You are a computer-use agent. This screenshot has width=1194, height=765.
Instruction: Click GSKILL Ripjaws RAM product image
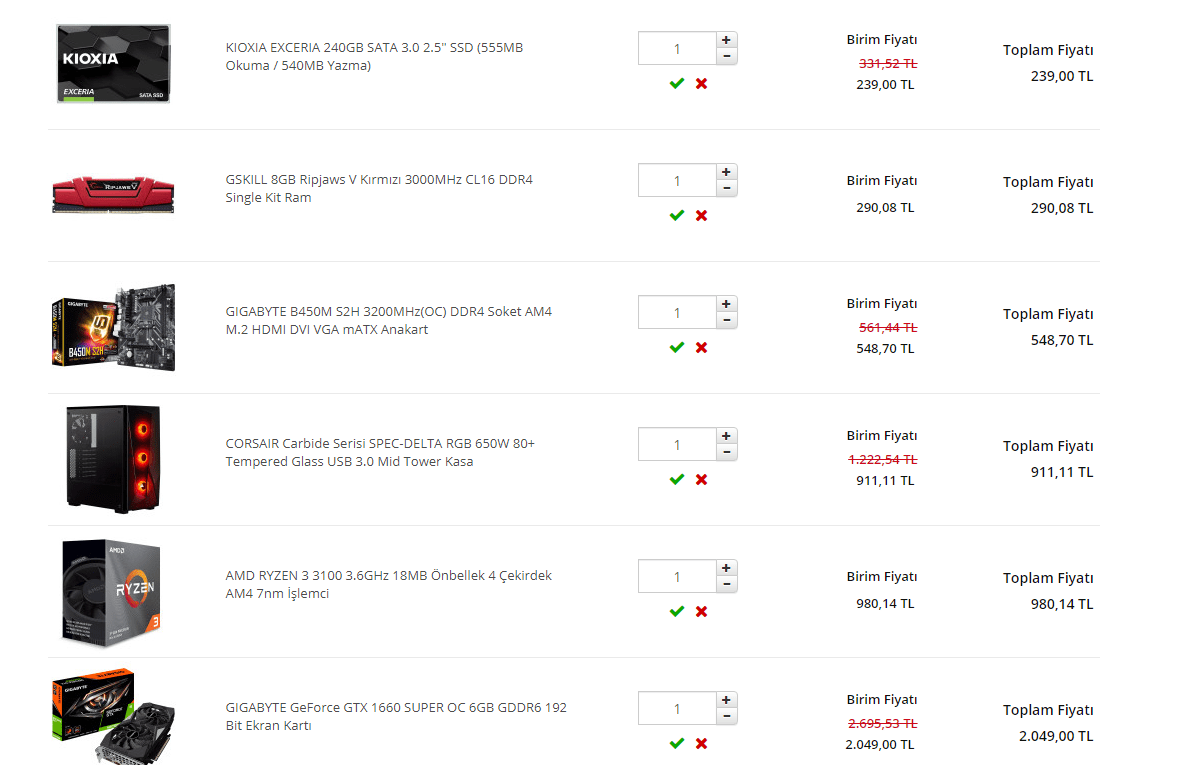tap(113, 194)
